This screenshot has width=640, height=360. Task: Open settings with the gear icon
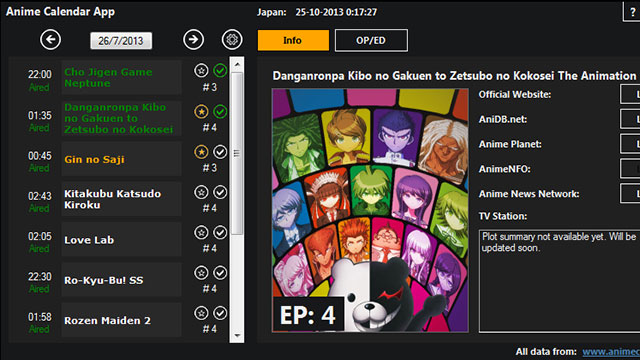tap(232, 40)
